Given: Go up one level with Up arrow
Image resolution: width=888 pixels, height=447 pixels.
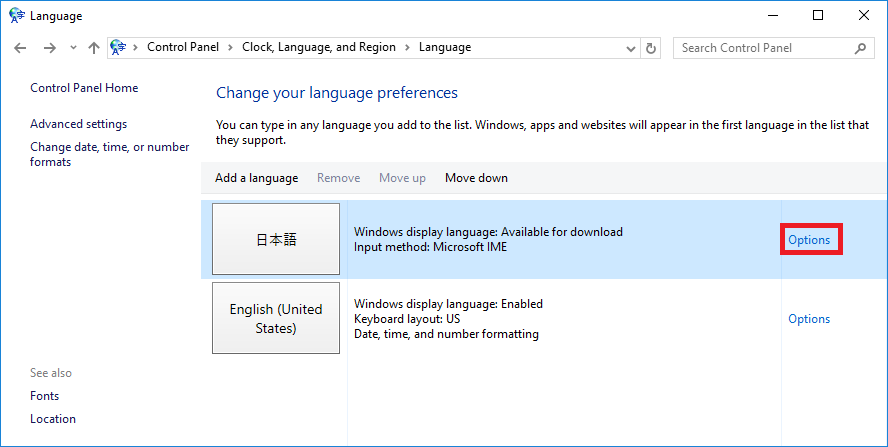Looking at the screenshot, I should (94, 48).
